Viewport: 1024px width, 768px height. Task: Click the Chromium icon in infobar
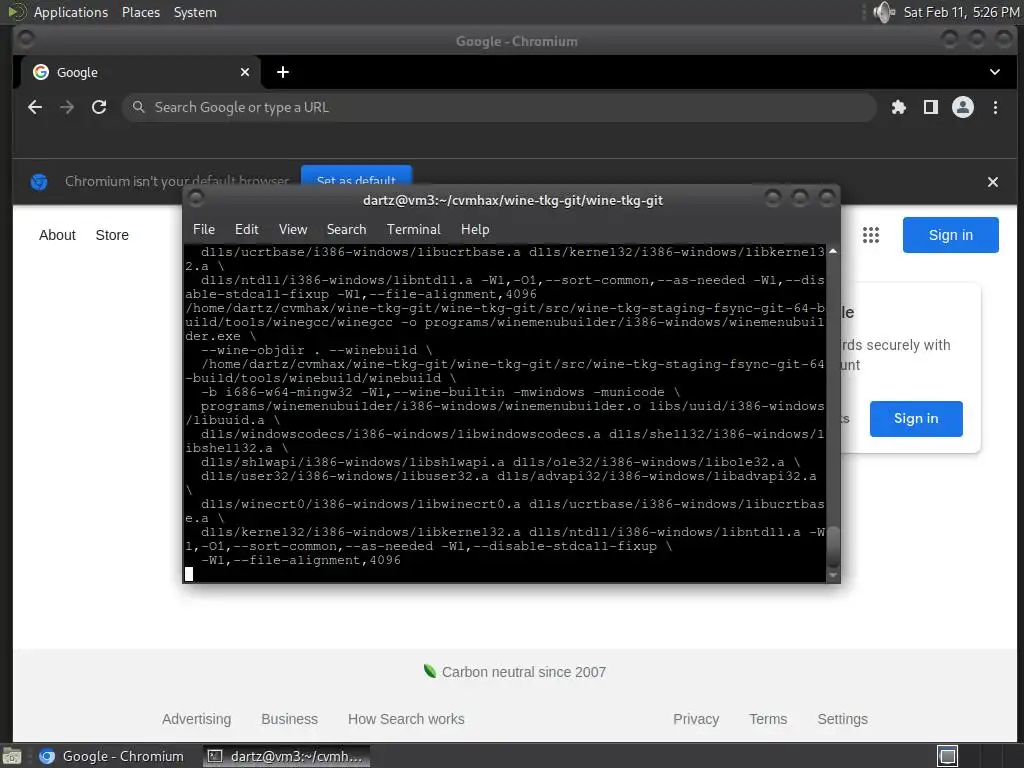39,182
